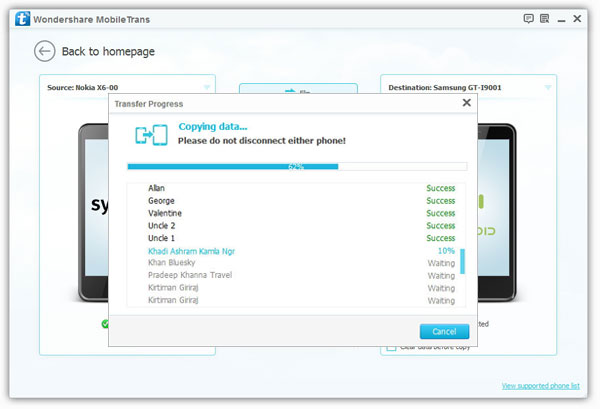This screenshot has width=600, height=409.
Task: Click the Copying data... heading
Action: (213, 127)
